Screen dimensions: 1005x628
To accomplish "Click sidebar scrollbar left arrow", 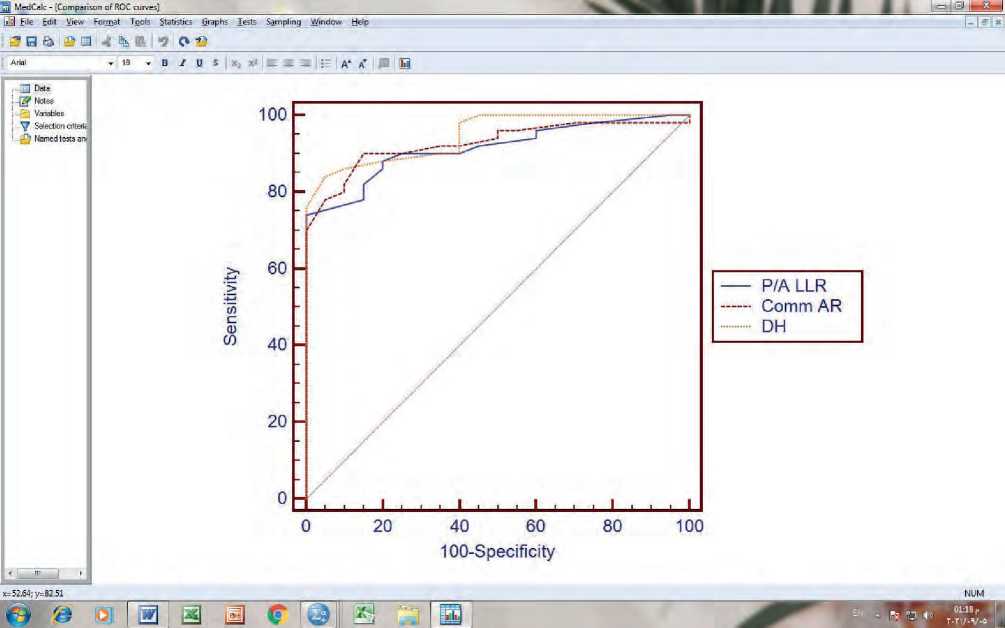I will tap(10, 573).
